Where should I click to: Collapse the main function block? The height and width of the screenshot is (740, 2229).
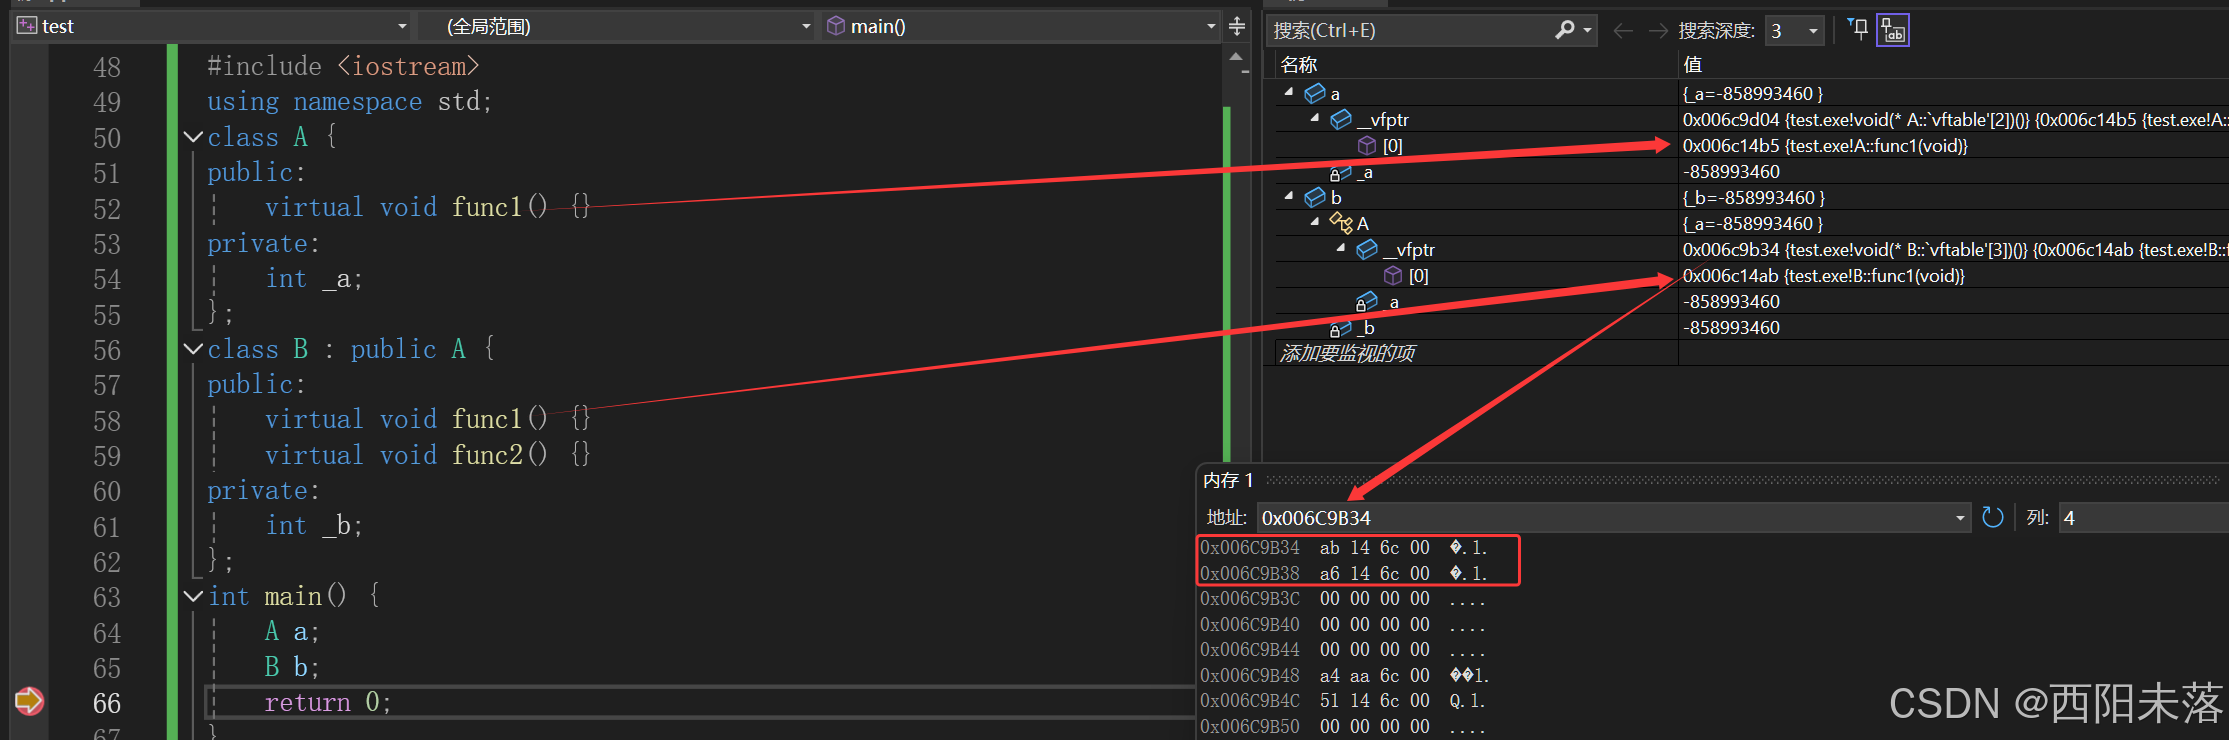[194, 596]
